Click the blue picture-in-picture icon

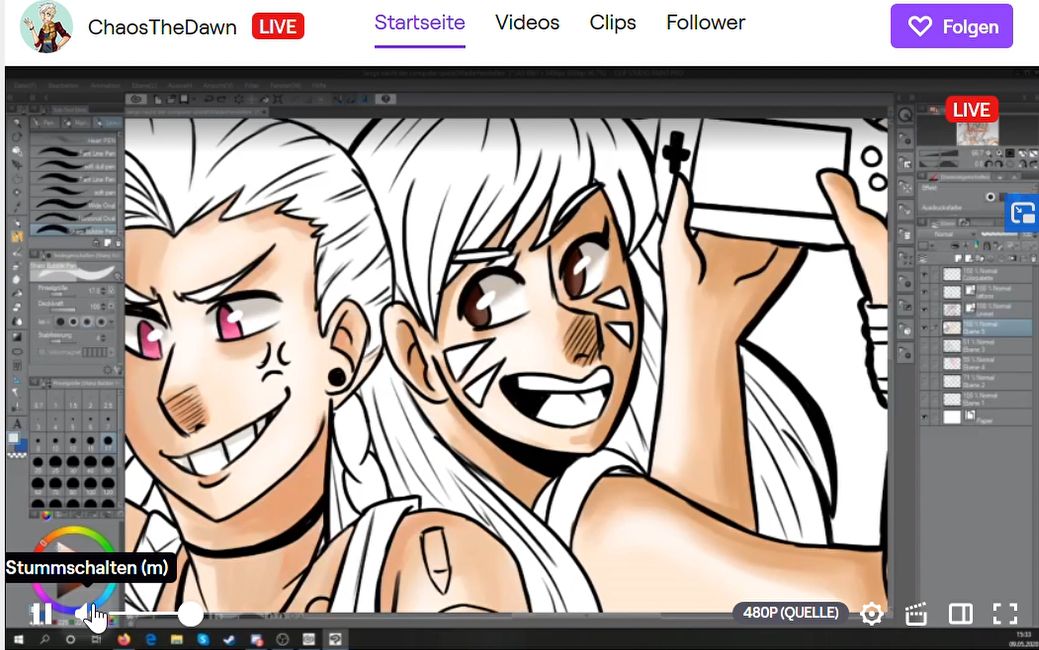click(x=1022, y=213)
